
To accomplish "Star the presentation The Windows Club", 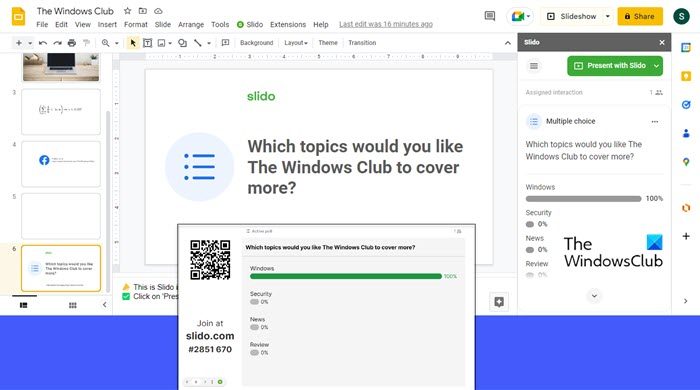I will (x=127, y=11).
